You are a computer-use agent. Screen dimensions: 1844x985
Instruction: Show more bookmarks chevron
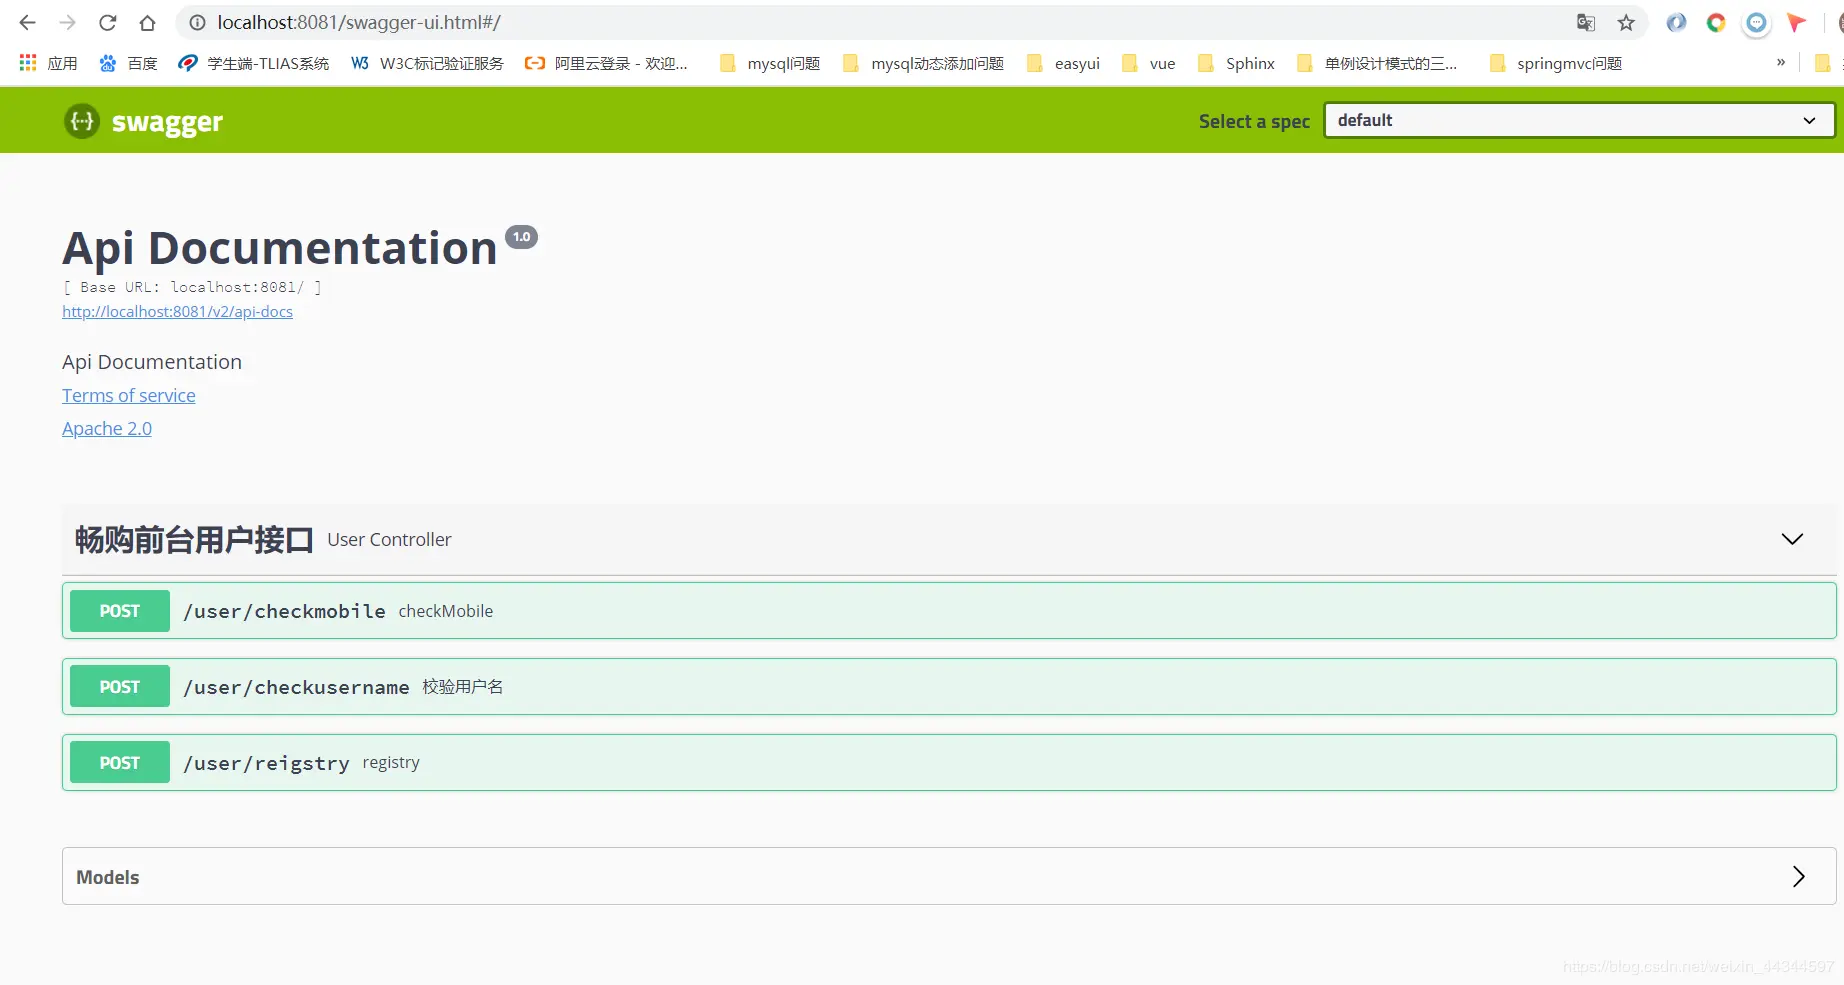coord(1781,62)
